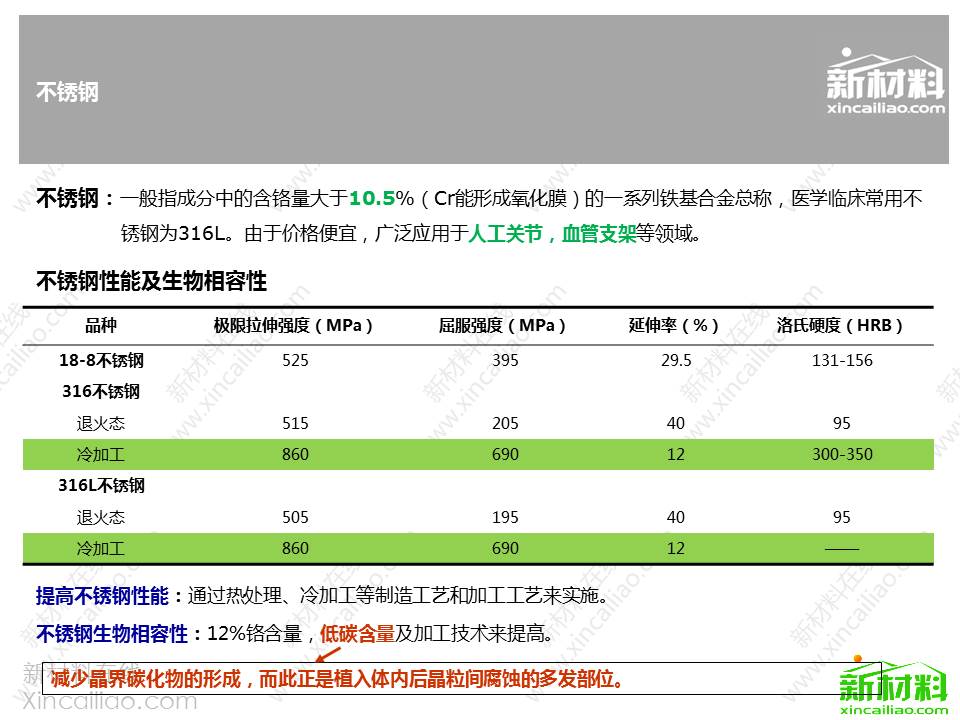
Task: Click the green 10.5 value
Action: (x=372, y=198)
